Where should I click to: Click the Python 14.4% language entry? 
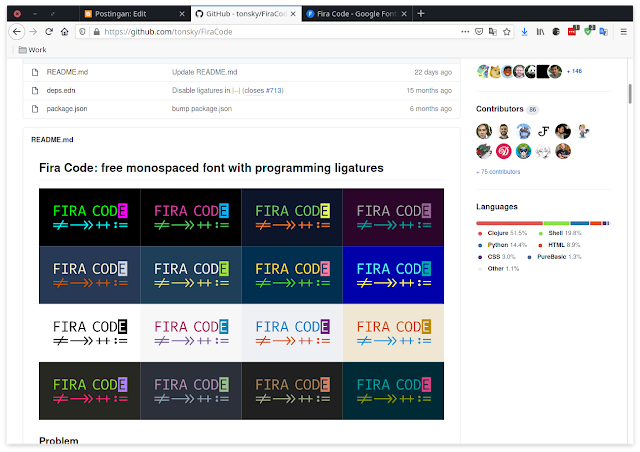coord(502,245)
